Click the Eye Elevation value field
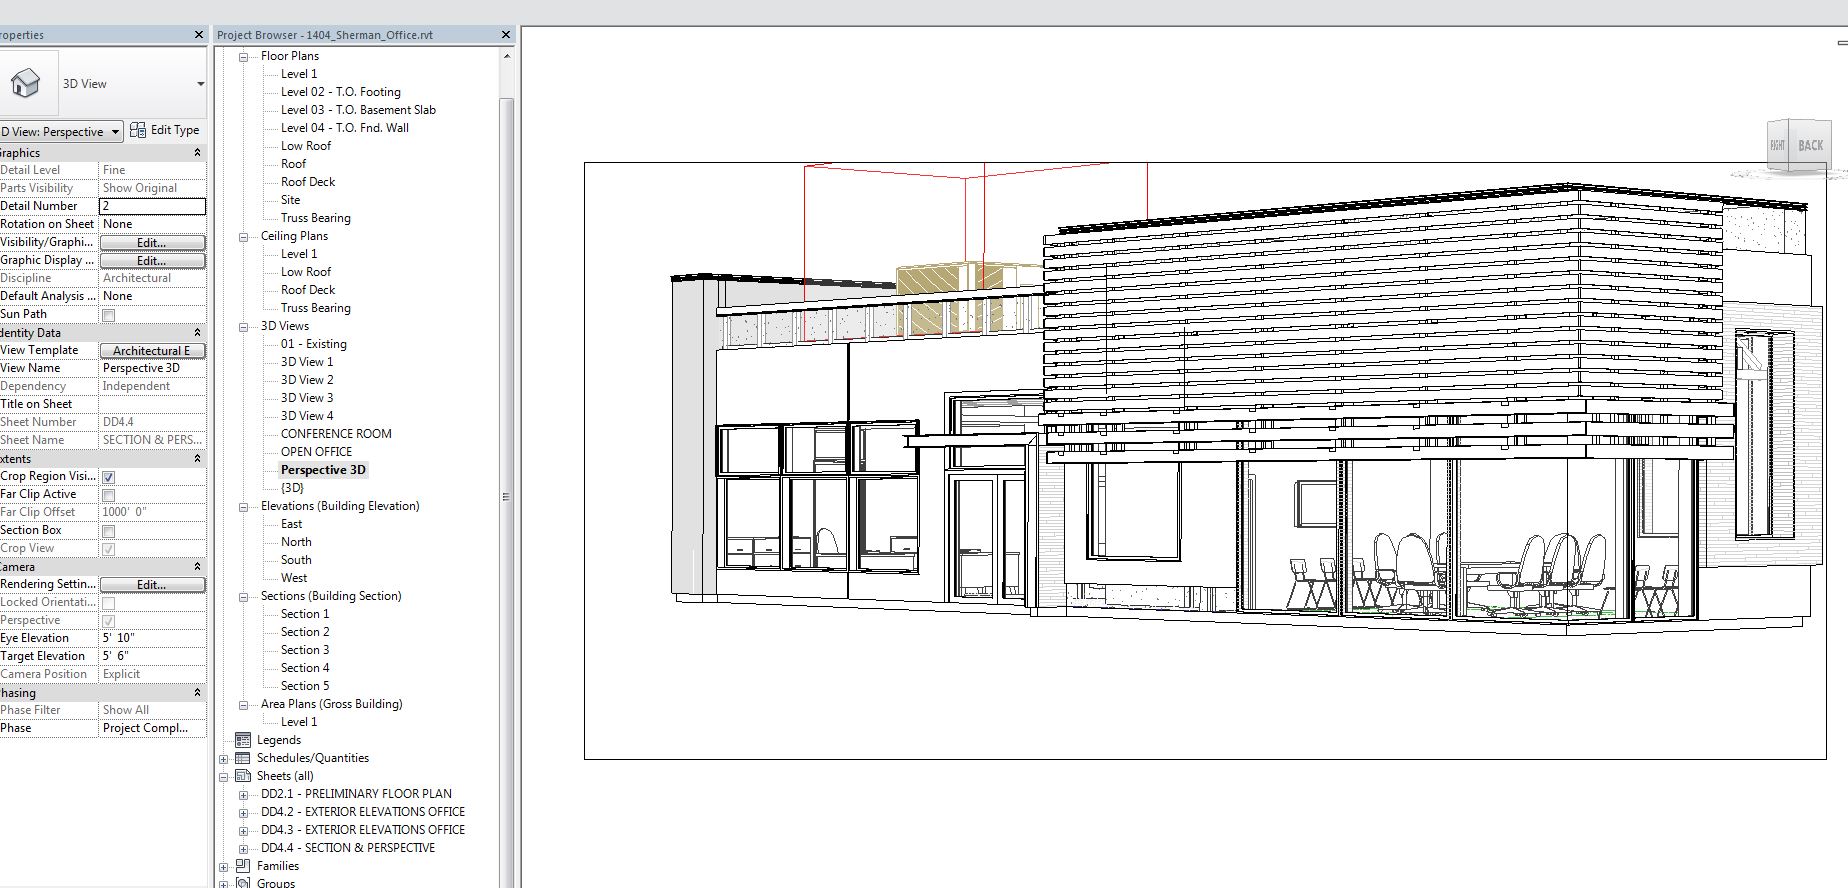1848x888 pixels. (x=152, y=638)
